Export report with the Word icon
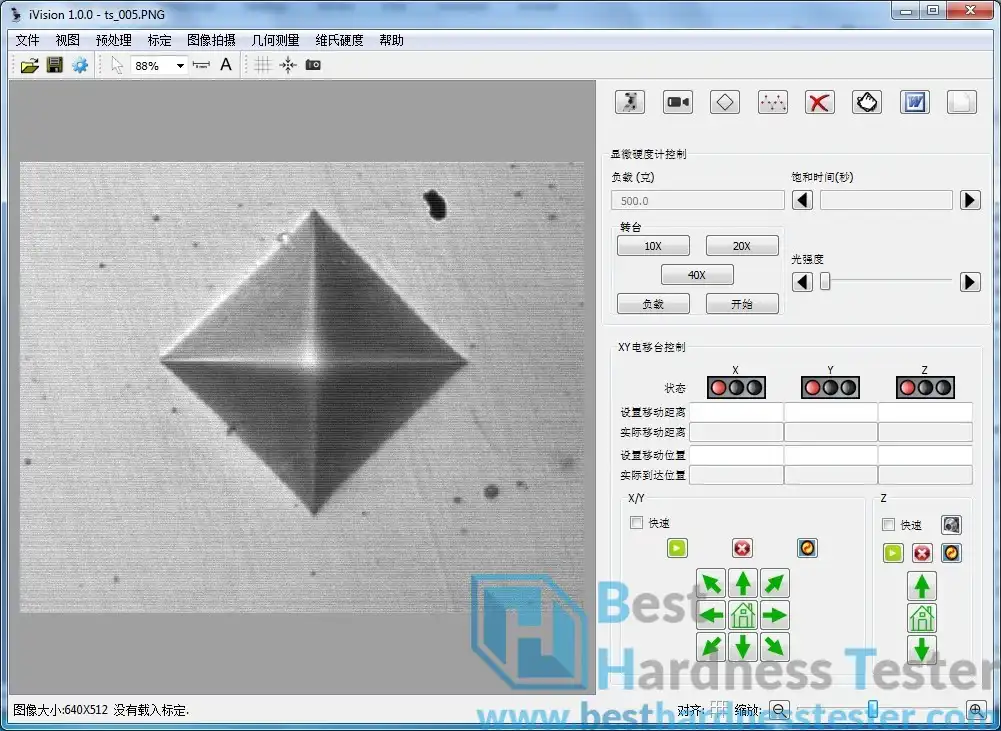 tap(914, 102)
